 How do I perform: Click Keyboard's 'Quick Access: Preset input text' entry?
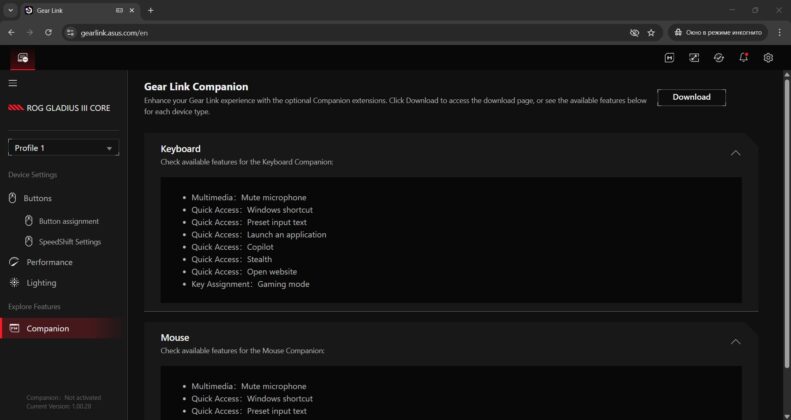tap(249, 222)
